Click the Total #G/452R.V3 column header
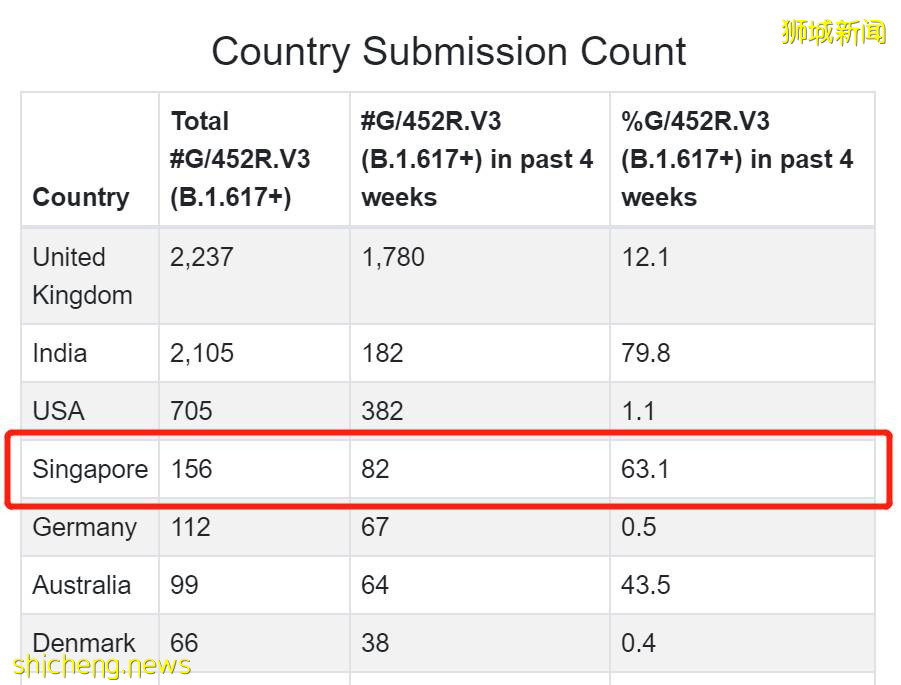901x685 pixels. [240, 159]
